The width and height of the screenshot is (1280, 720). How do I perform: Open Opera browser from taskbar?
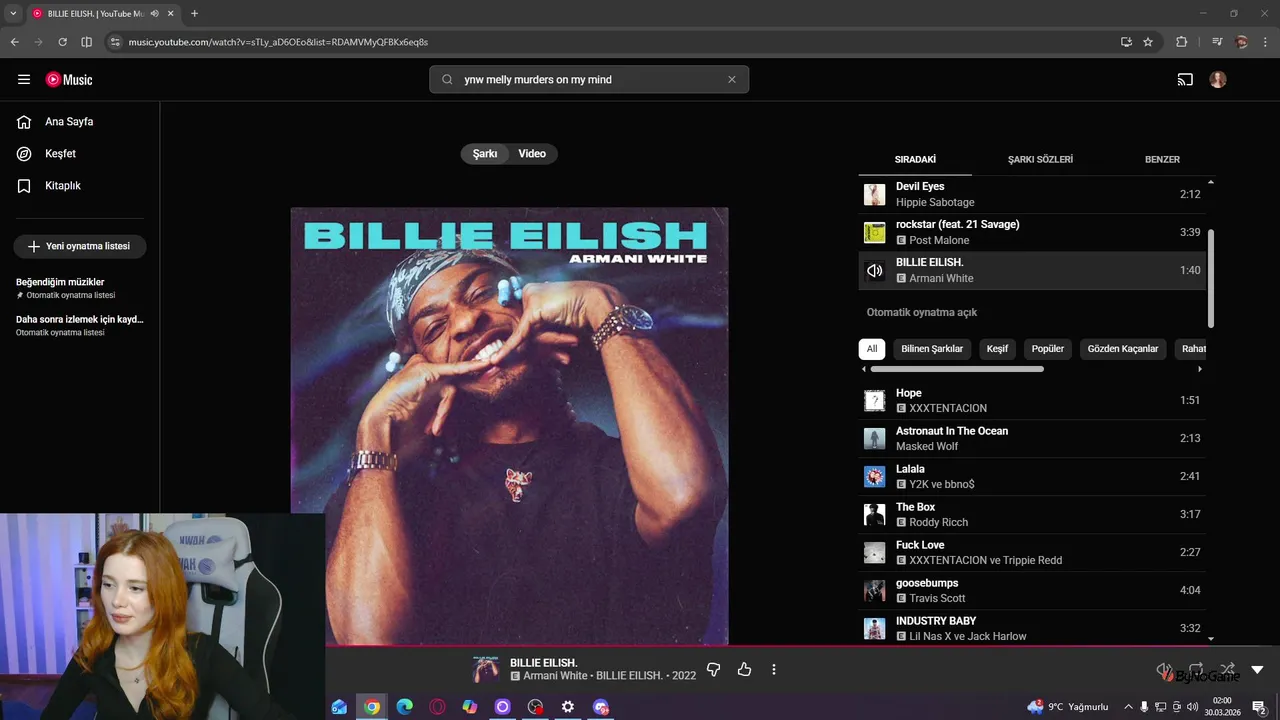point(437,707)
